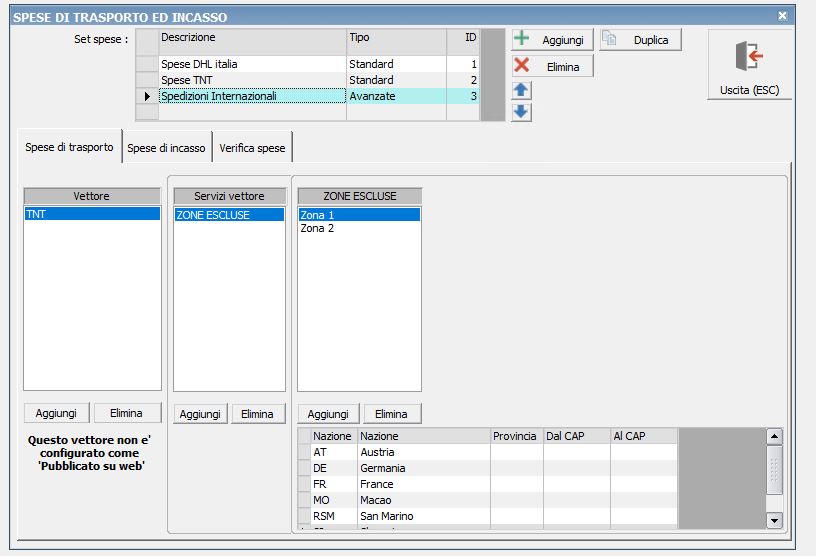This screenshot has width=816, height=556.
Task: Click the Provincia cell for Germania
Action: click(x=517, y=468)
